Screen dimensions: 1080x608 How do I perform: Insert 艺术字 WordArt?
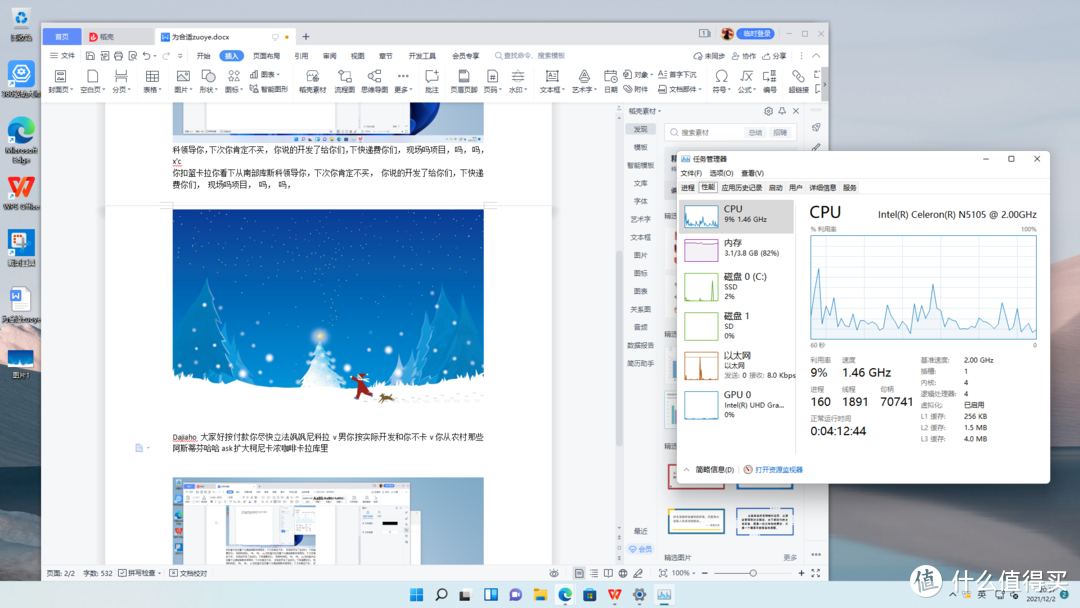tap(585, 77)
